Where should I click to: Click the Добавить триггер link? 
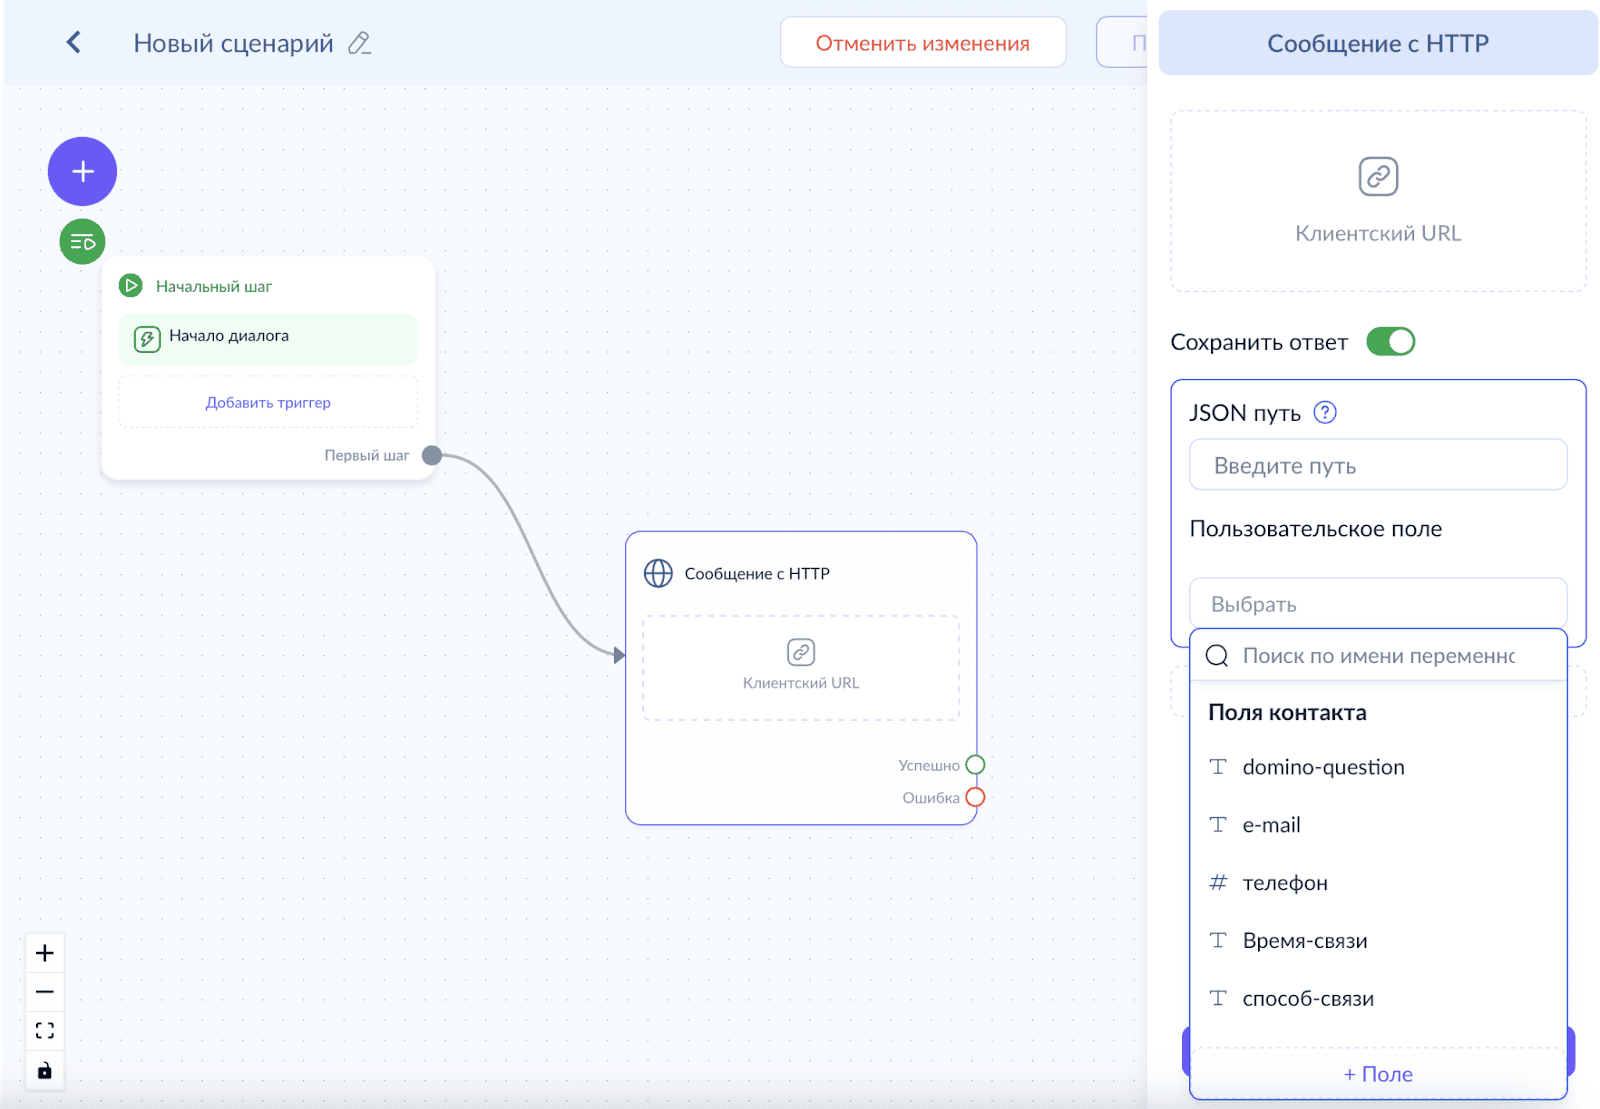pos(268,402)
